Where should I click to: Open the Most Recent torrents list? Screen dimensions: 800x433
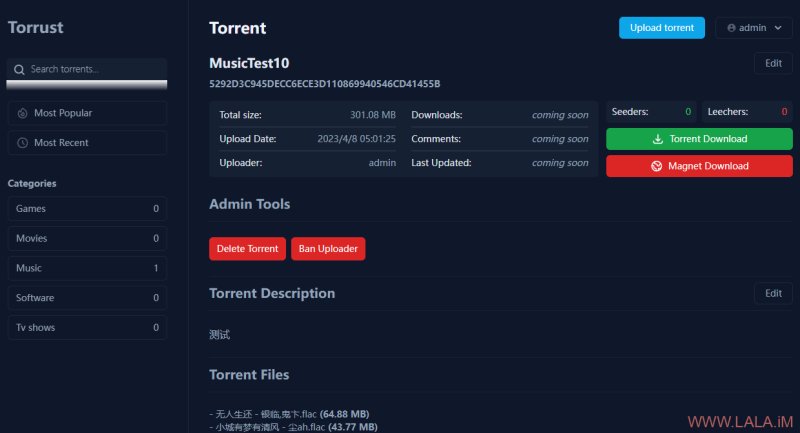[x=87, y=143]
